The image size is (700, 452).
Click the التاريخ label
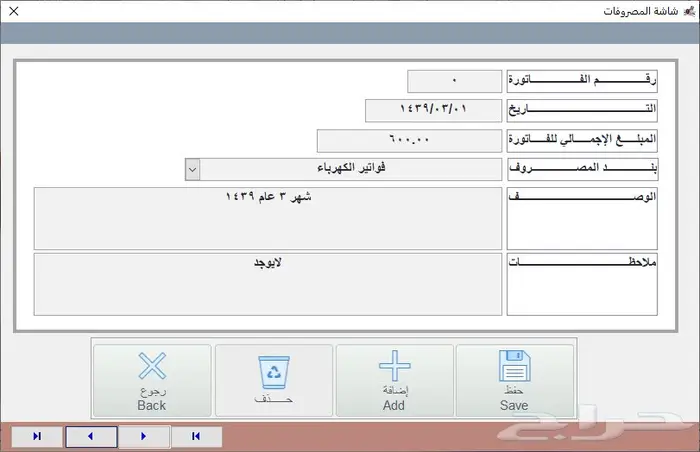point(582,110)
